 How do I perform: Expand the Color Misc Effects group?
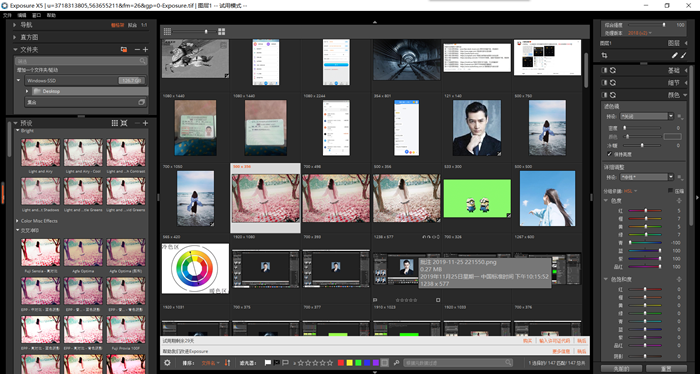point(18,221)
